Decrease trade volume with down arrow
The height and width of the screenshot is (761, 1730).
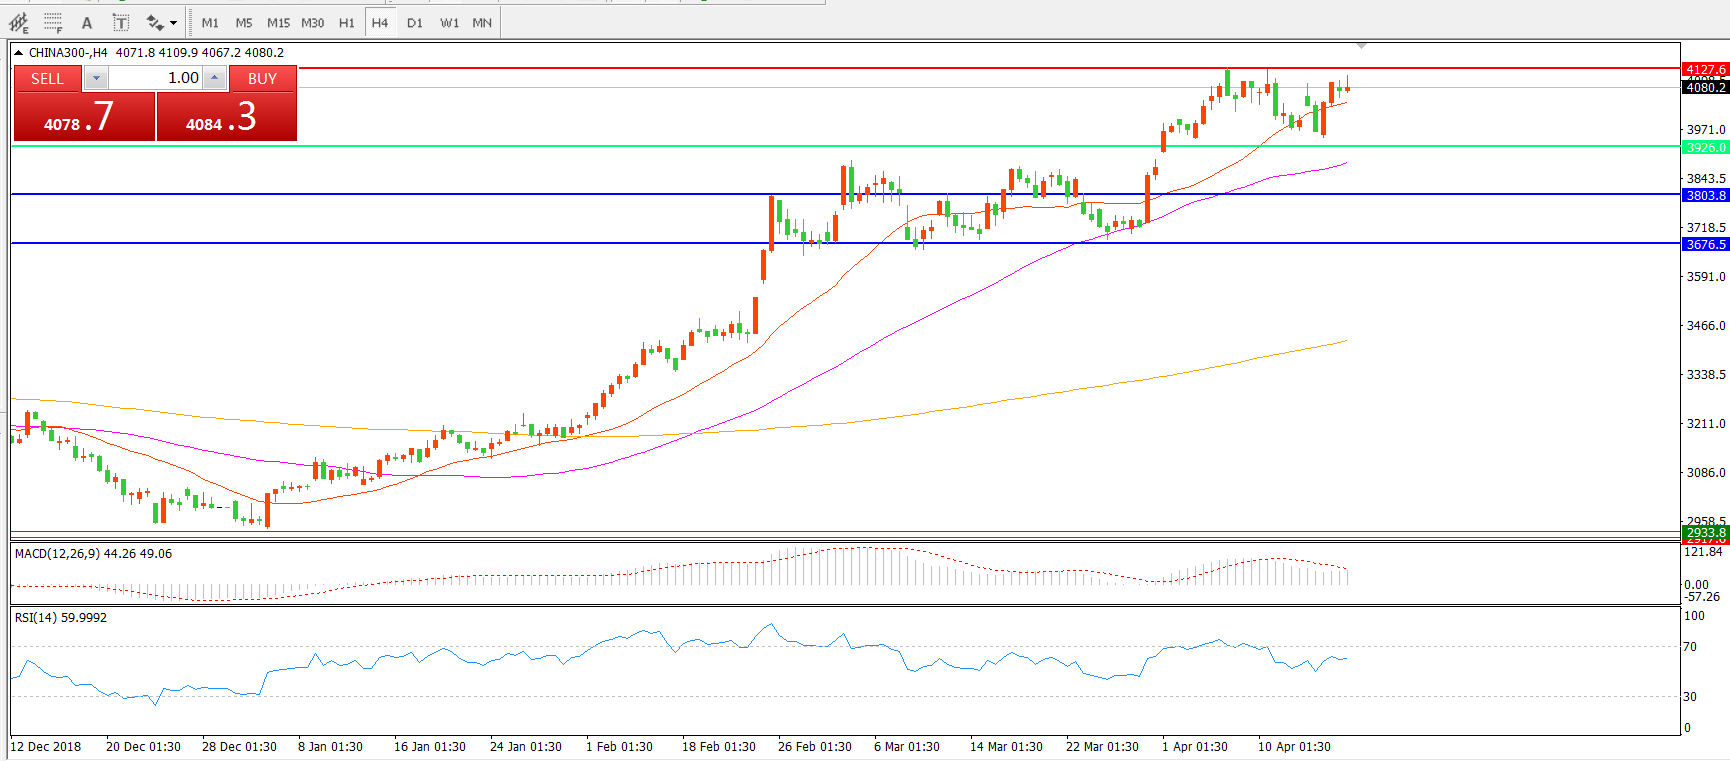coord(96,78)
